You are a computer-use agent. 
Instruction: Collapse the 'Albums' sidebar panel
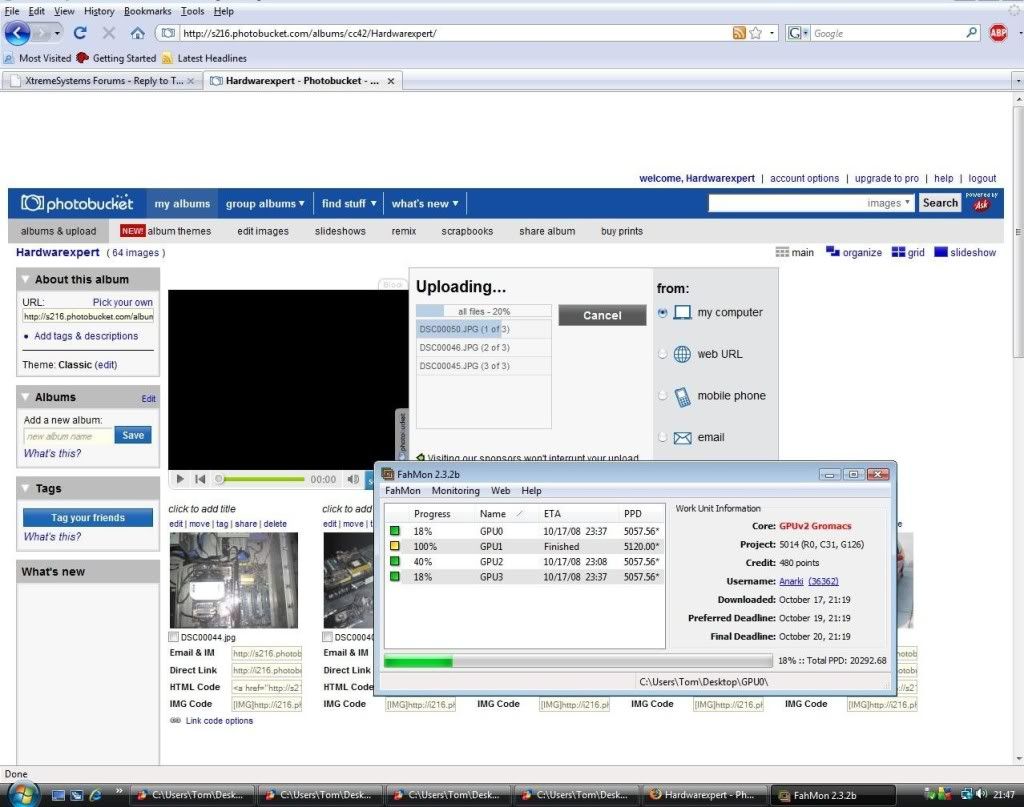25,396
